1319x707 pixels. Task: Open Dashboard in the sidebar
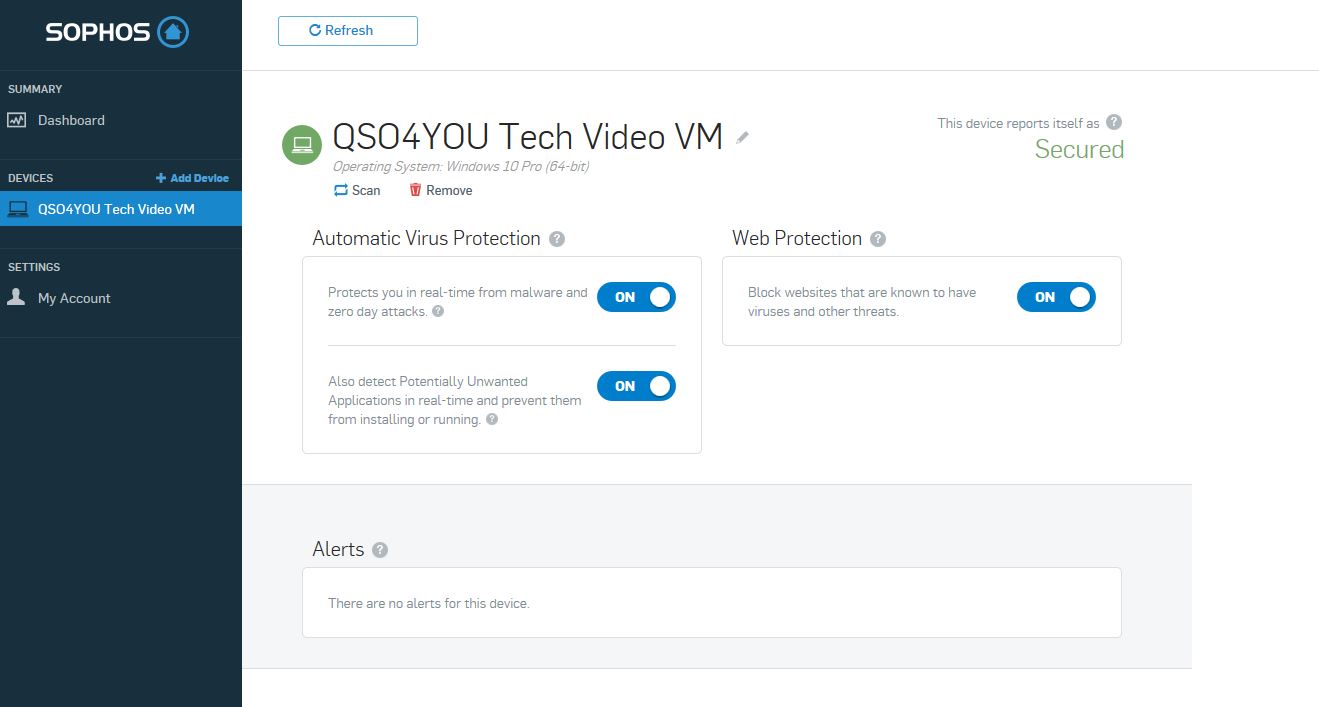click(71, 120)
